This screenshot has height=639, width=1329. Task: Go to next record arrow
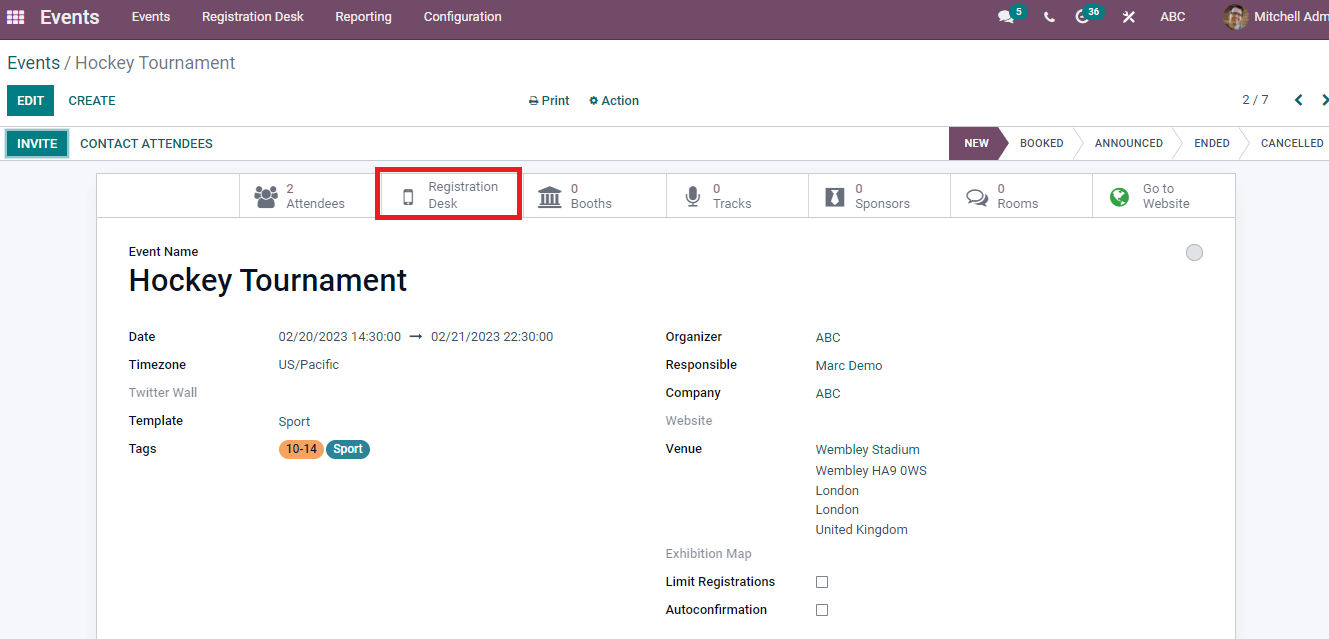pos(1325,100)
